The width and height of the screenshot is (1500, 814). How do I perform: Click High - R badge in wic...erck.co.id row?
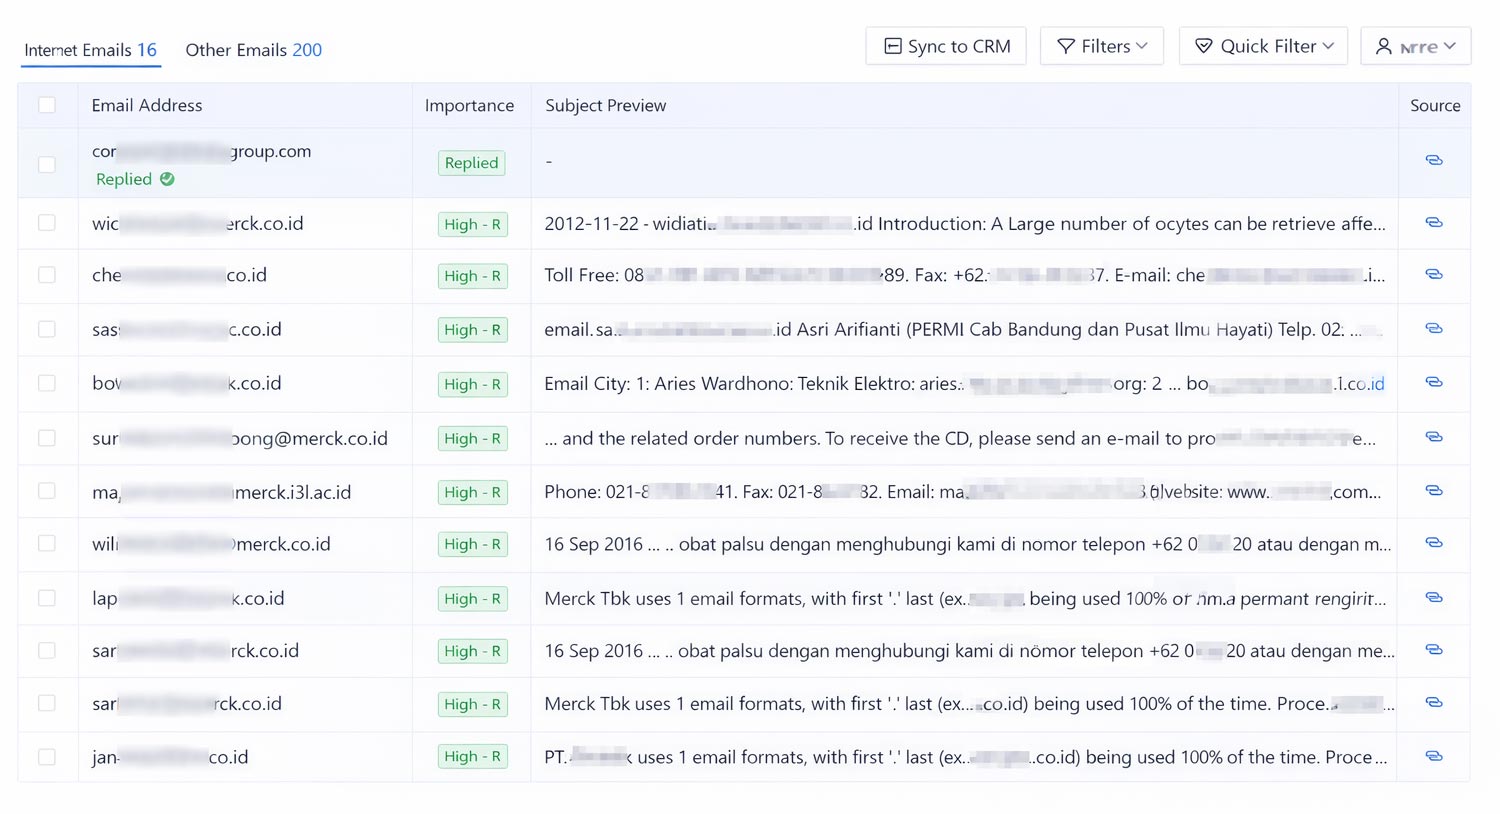(473, 224)
